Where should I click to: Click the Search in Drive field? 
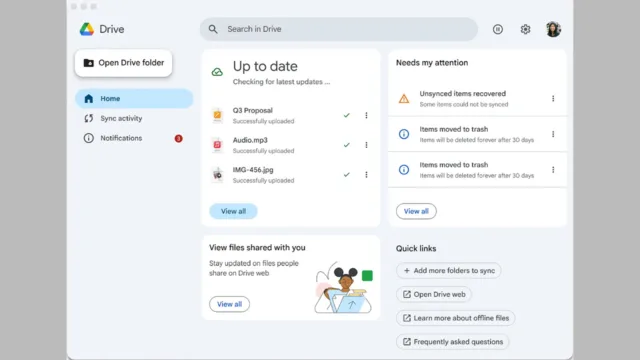pyautogui.click(x=338, y=29)
